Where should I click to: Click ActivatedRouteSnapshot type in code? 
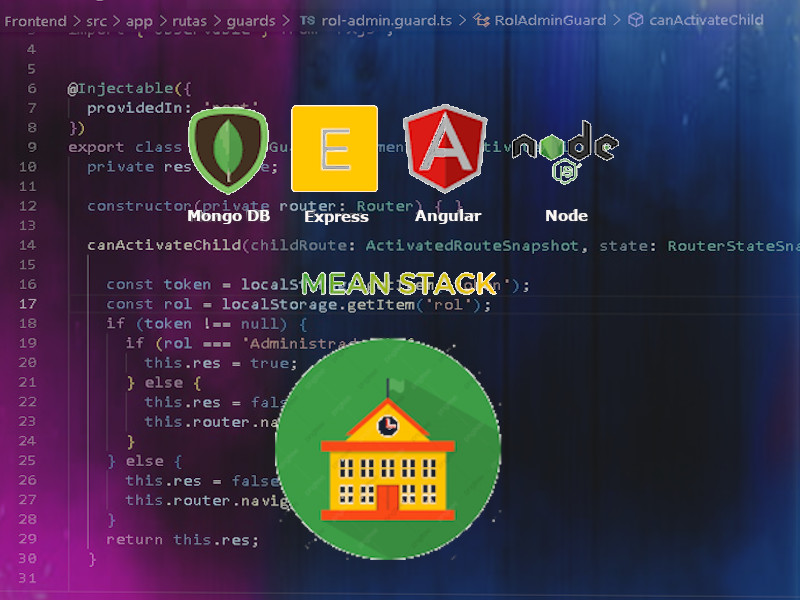pos(472,246)
